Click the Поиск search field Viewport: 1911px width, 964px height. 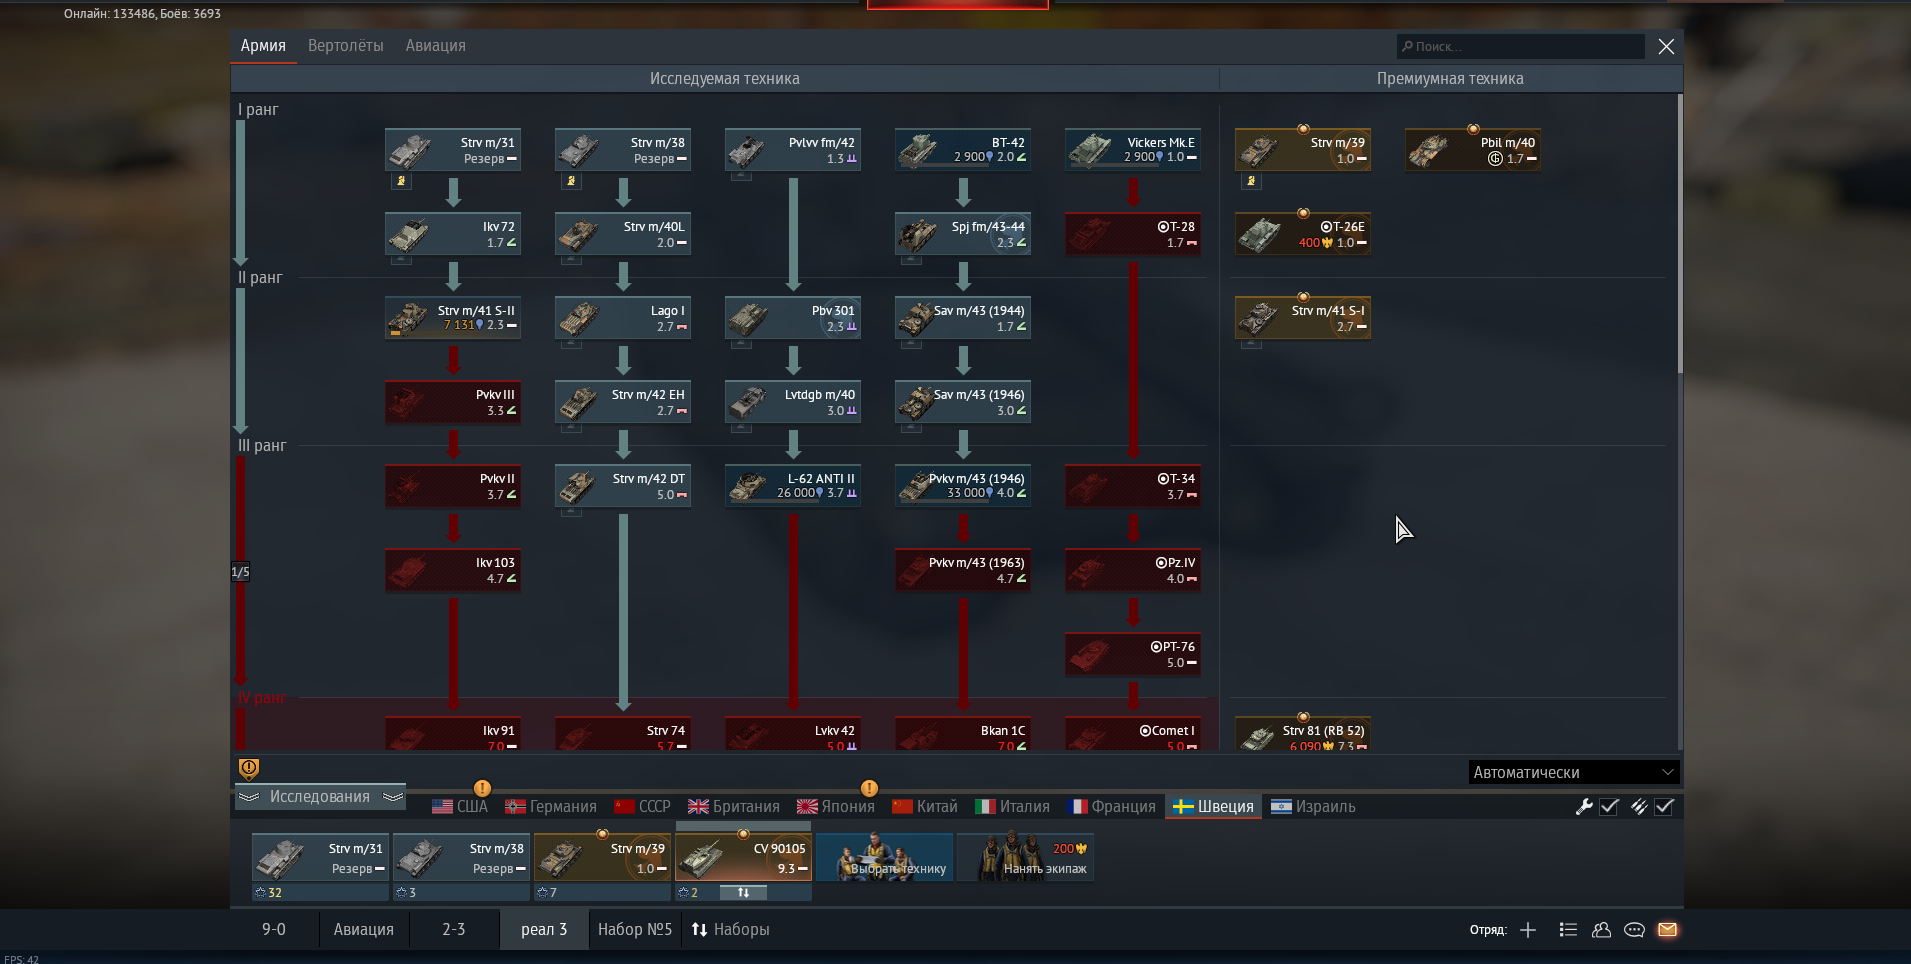tap(1520, 46)
